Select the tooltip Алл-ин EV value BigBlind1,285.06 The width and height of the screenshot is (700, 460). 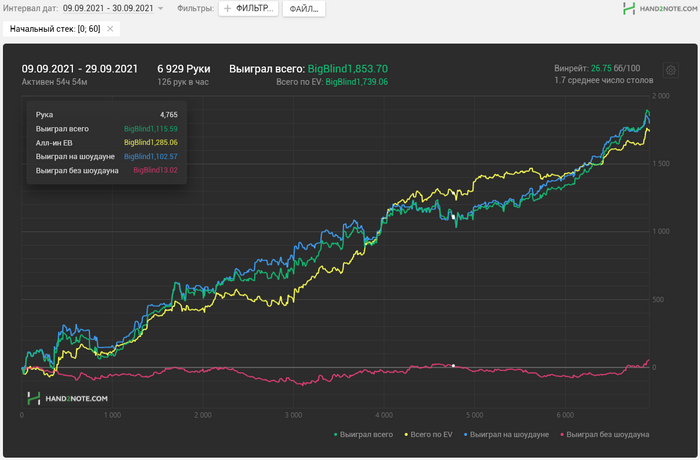click(150, 142)
